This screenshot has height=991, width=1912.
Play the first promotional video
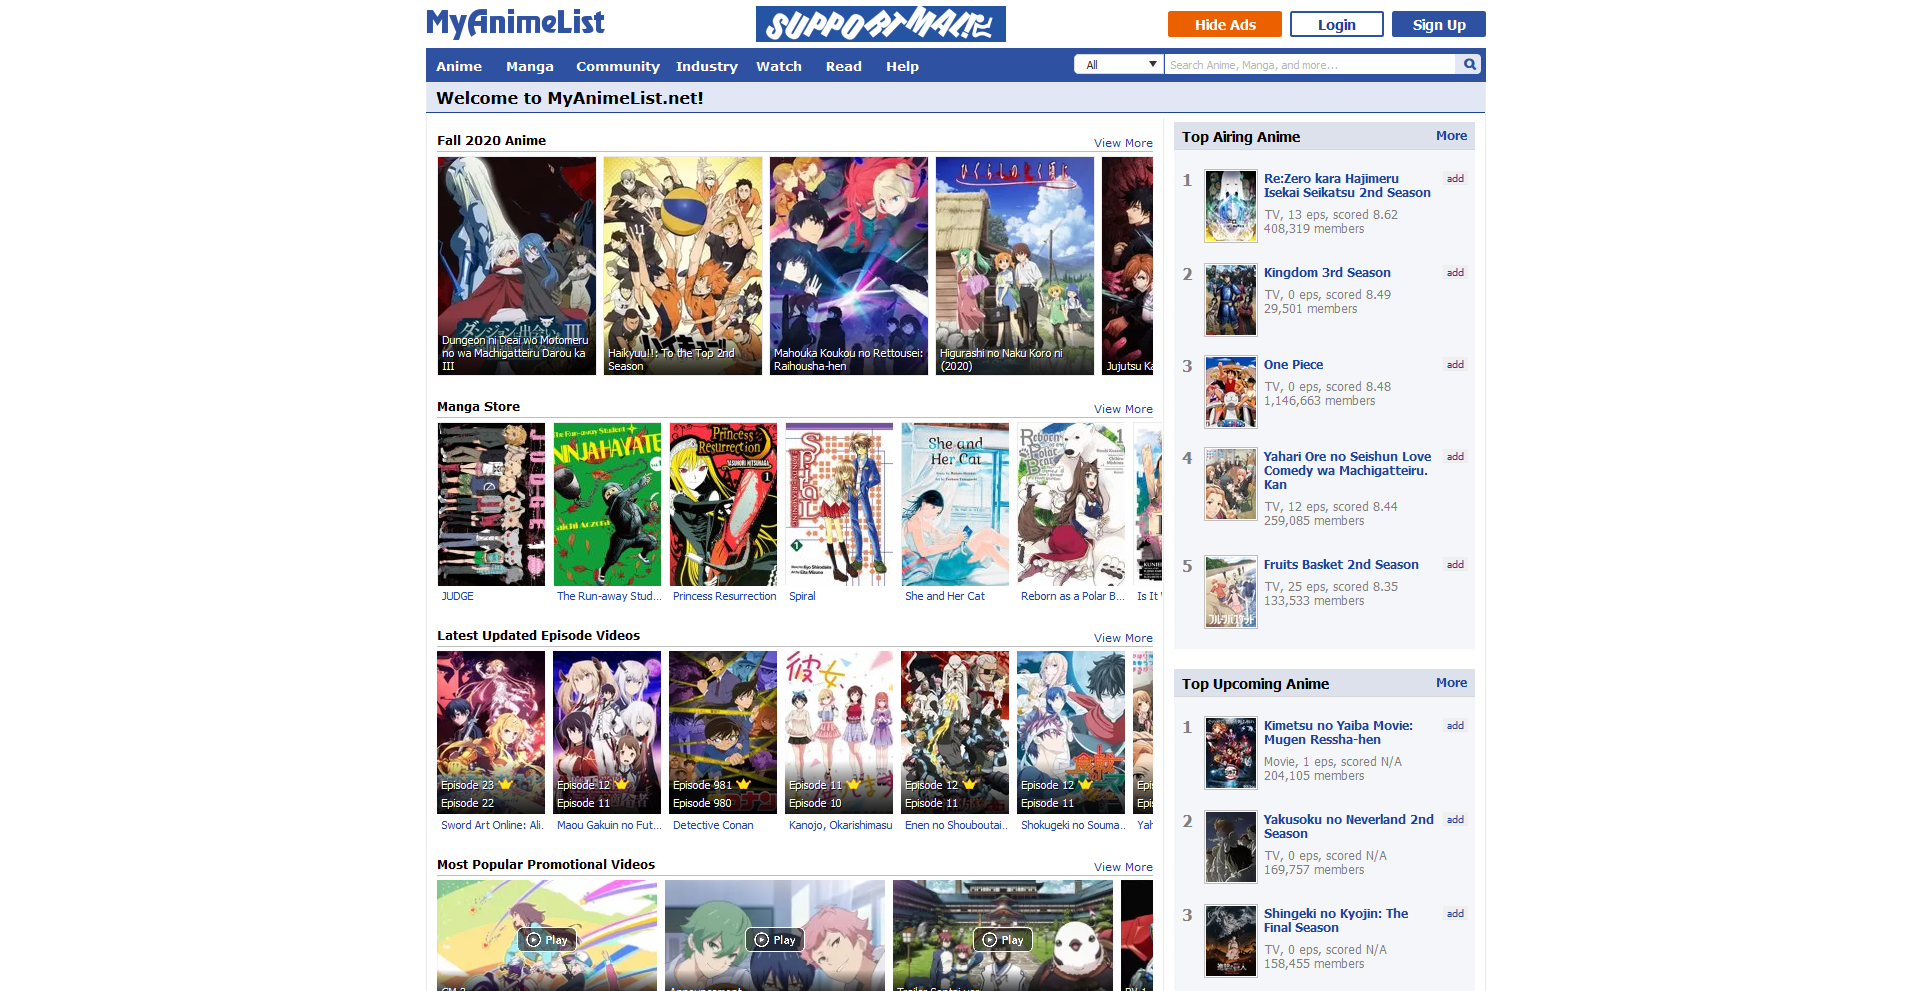pos(547,939)
